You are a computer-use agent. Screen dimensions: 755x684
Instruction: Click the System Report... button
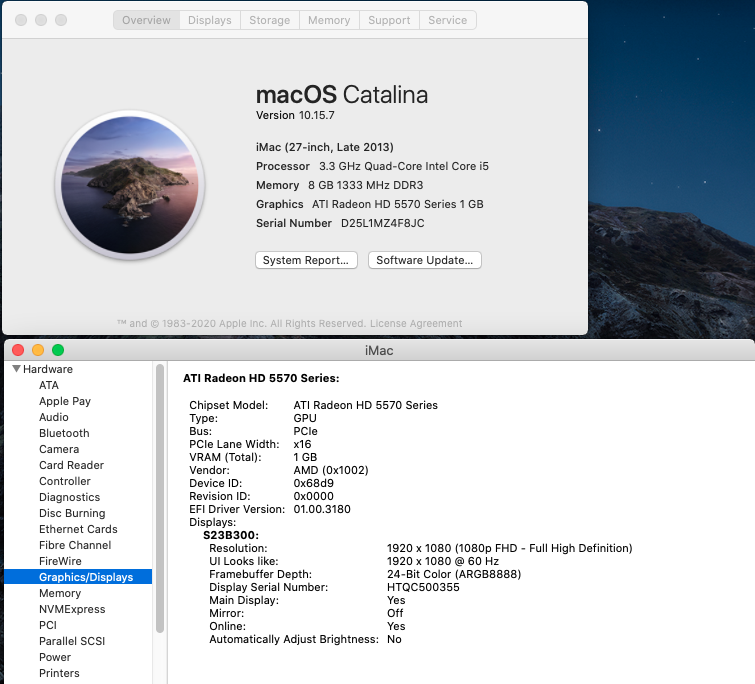[x=306, y=260]
